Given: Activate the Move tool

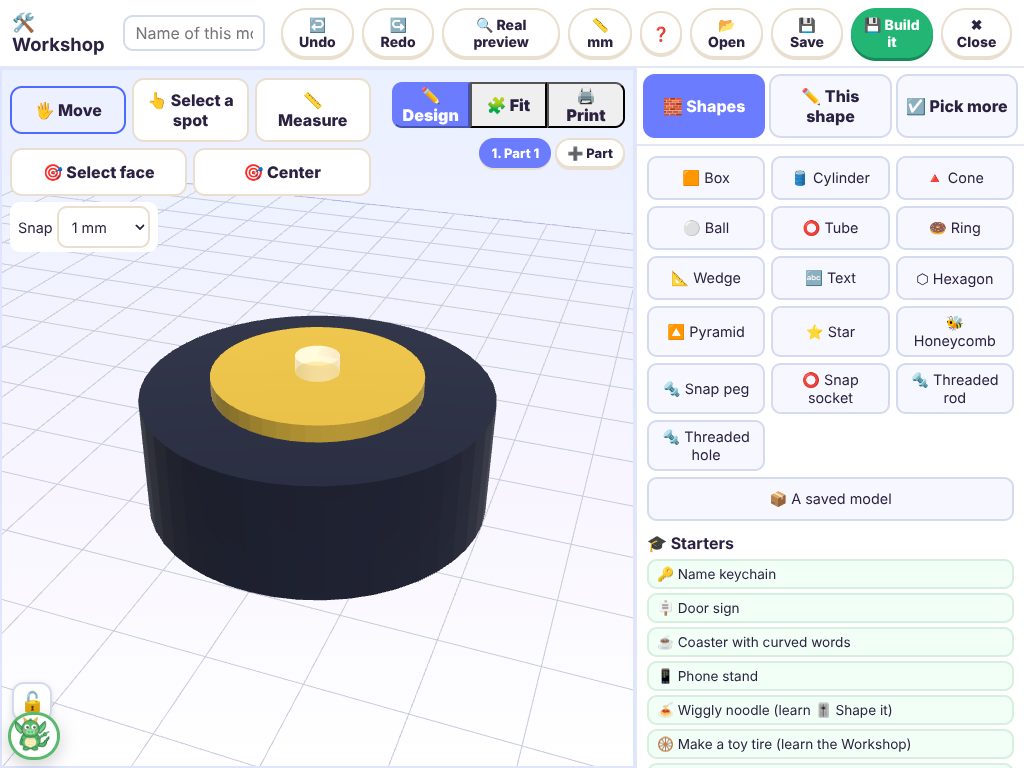Looking at the screenshot, I should coord(68,110).
